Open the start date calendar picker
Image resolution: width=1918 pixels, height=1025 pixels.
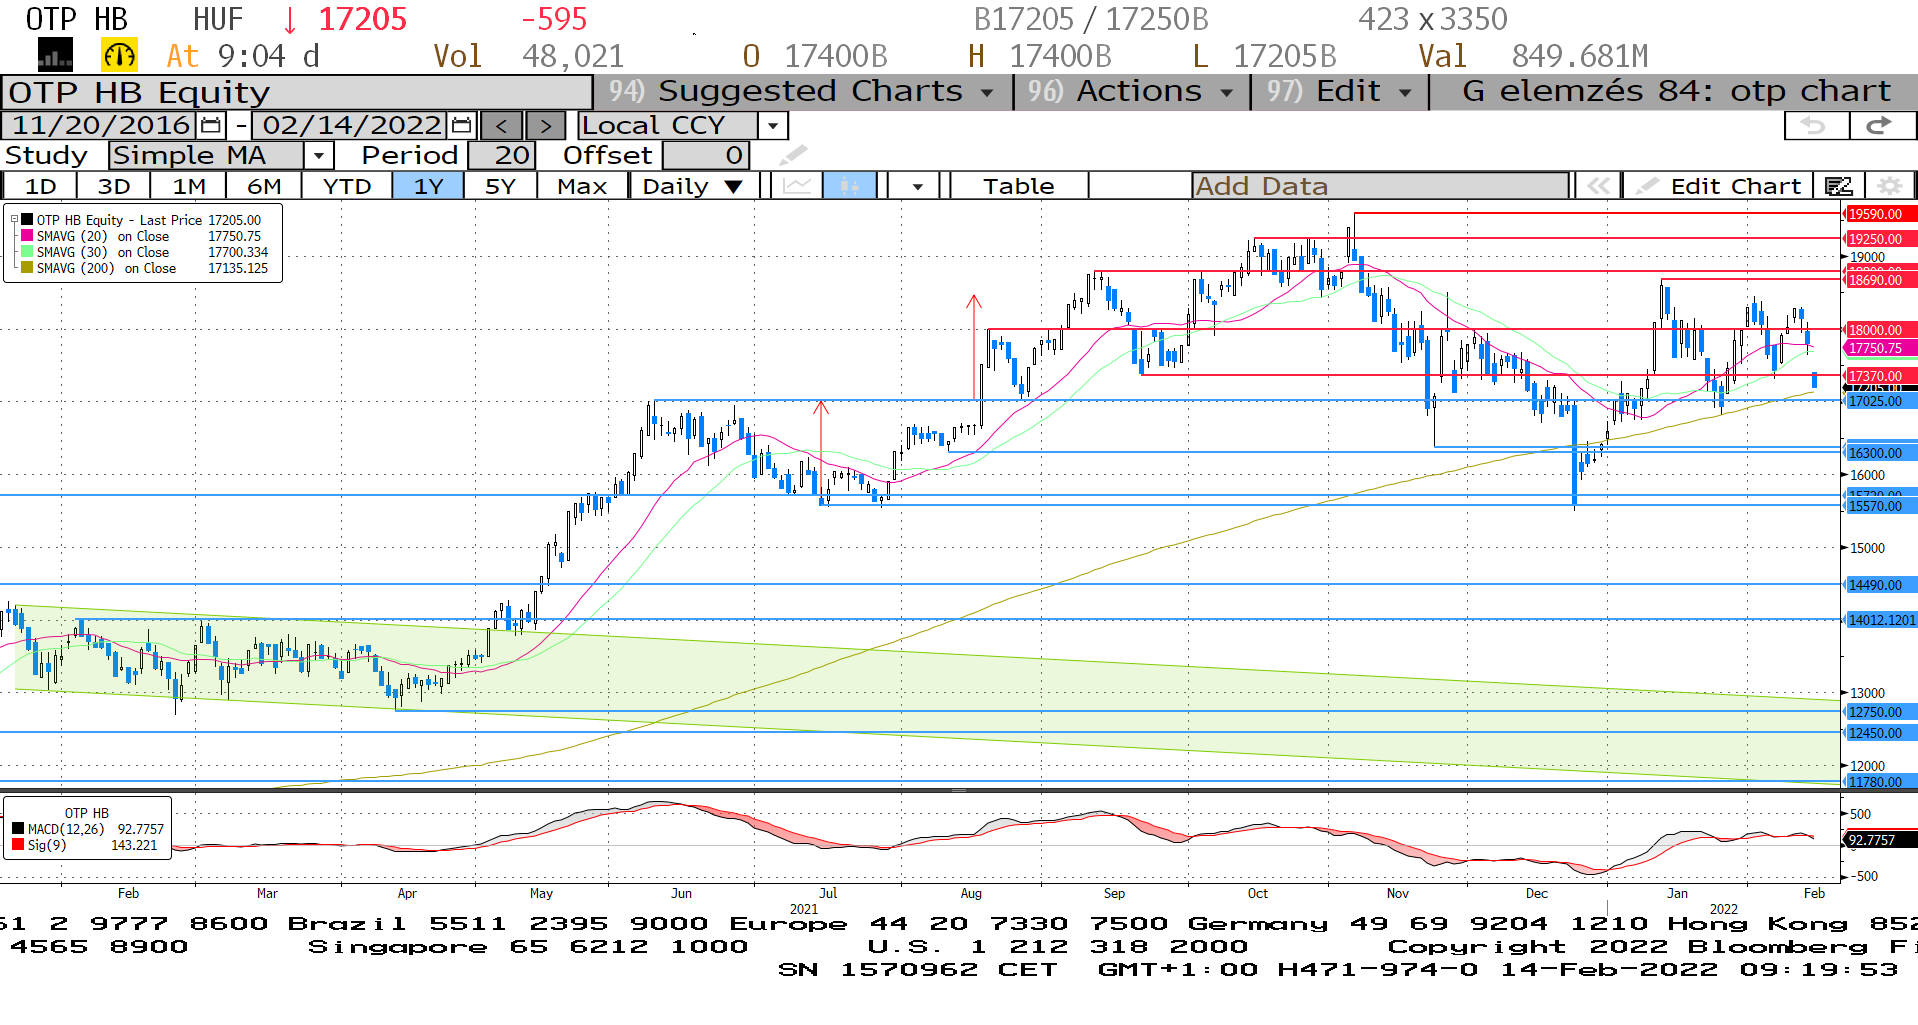(211, 126)
